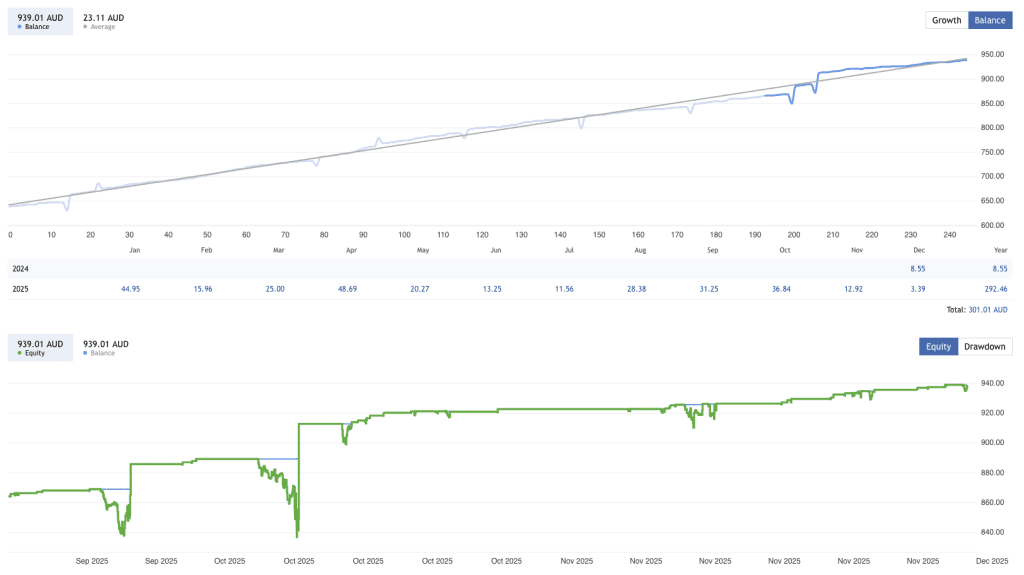Click the January 2025 value 44.95

(x=130, y=289)
